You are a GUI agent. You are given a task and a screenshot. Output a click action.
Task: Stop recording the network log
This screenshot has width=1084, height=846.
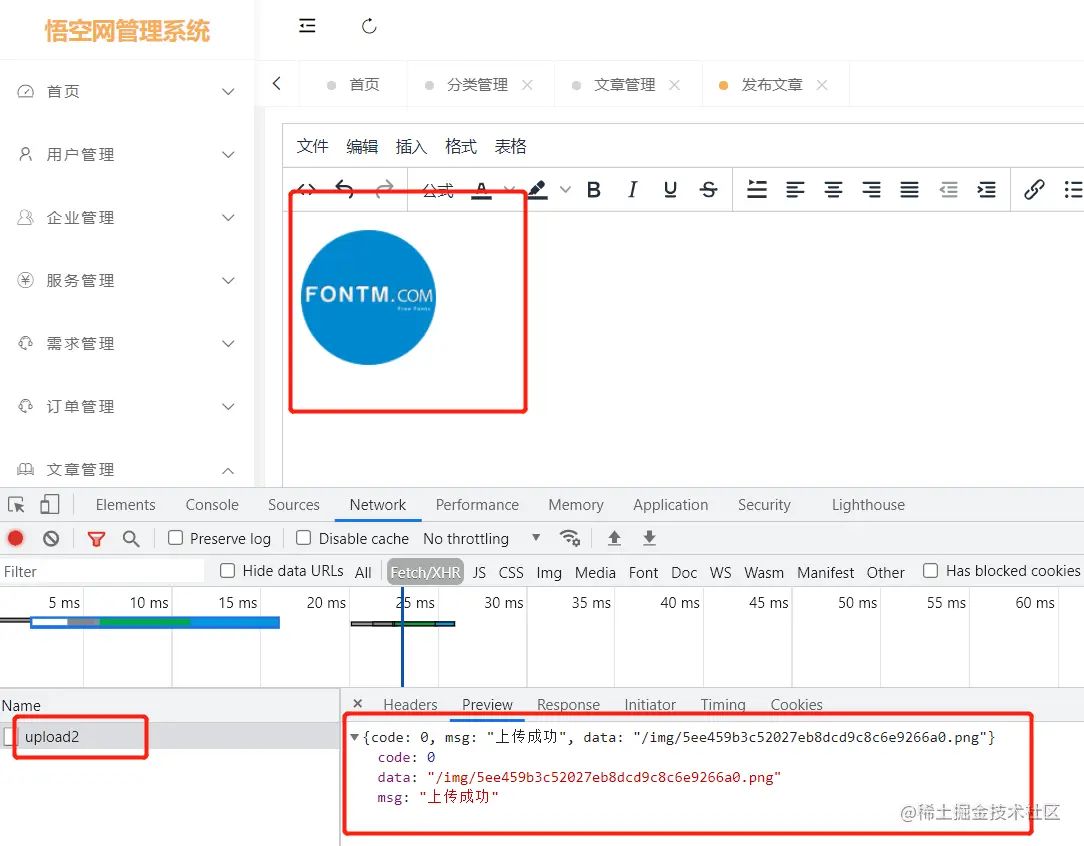(16, 538)
